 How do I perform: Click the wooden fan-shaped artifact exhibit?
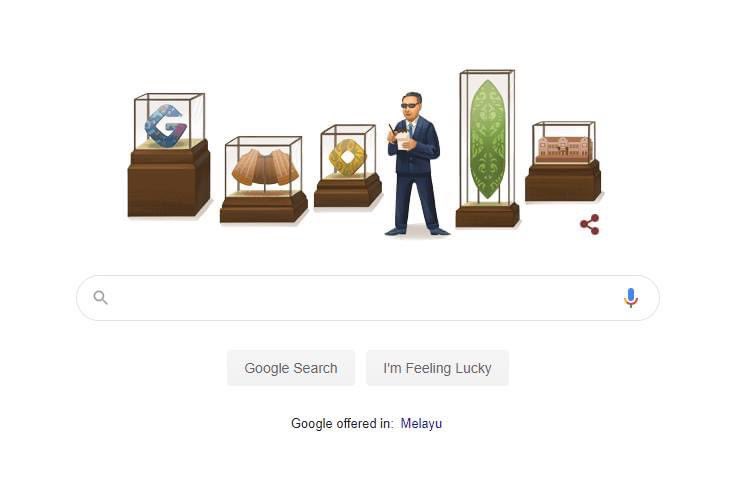pos(265,168)
